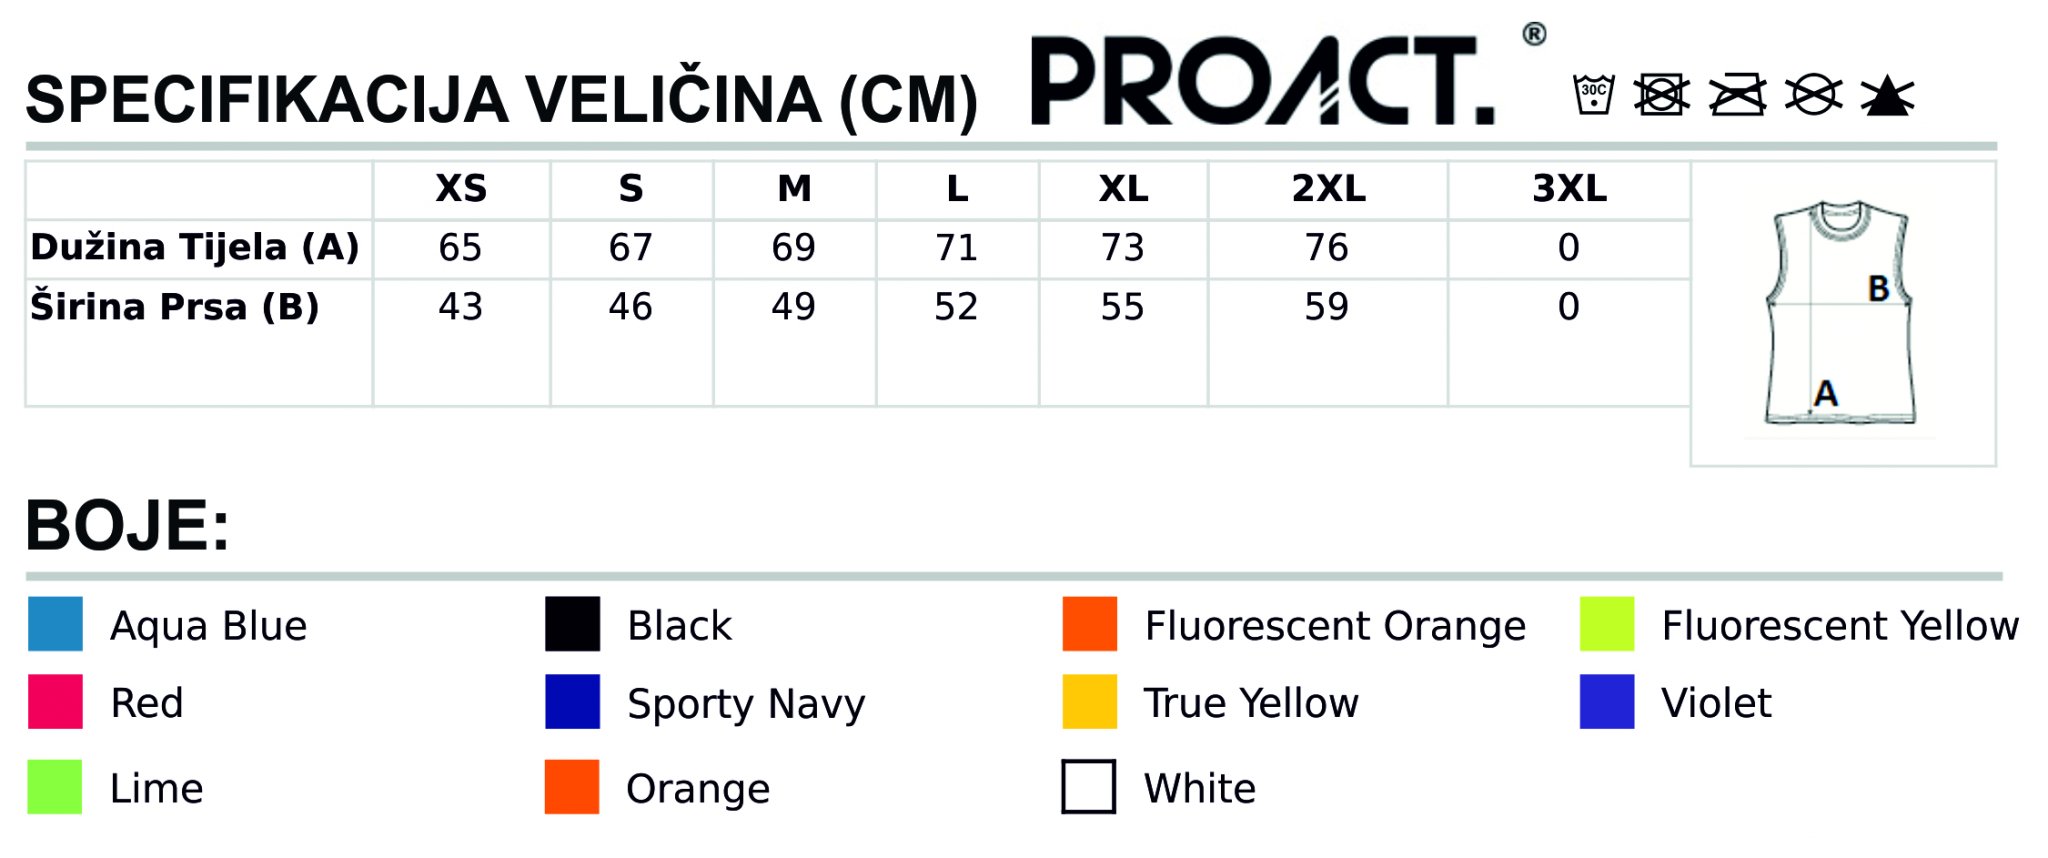Image resolution: width=2048 pixels, height=858 pixels.
Task: Click the sleeveless shirt measurement diagram
Action: [x=1841, y=312]
